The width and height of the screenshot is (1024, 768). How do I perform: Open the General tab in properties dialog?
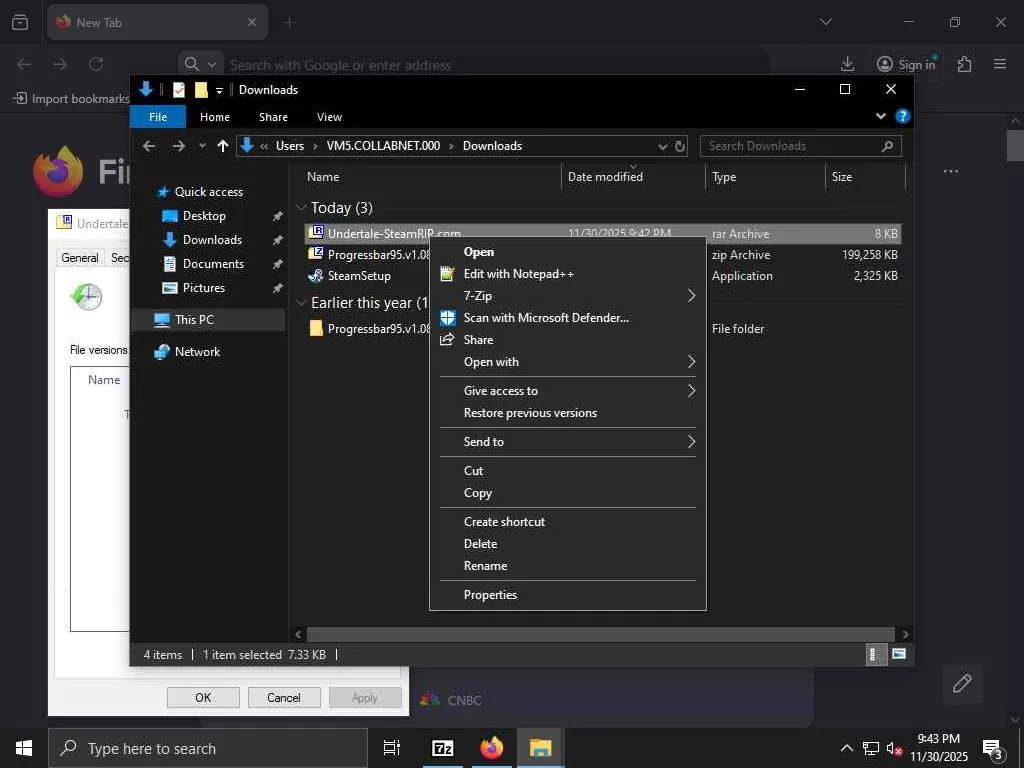80,258
